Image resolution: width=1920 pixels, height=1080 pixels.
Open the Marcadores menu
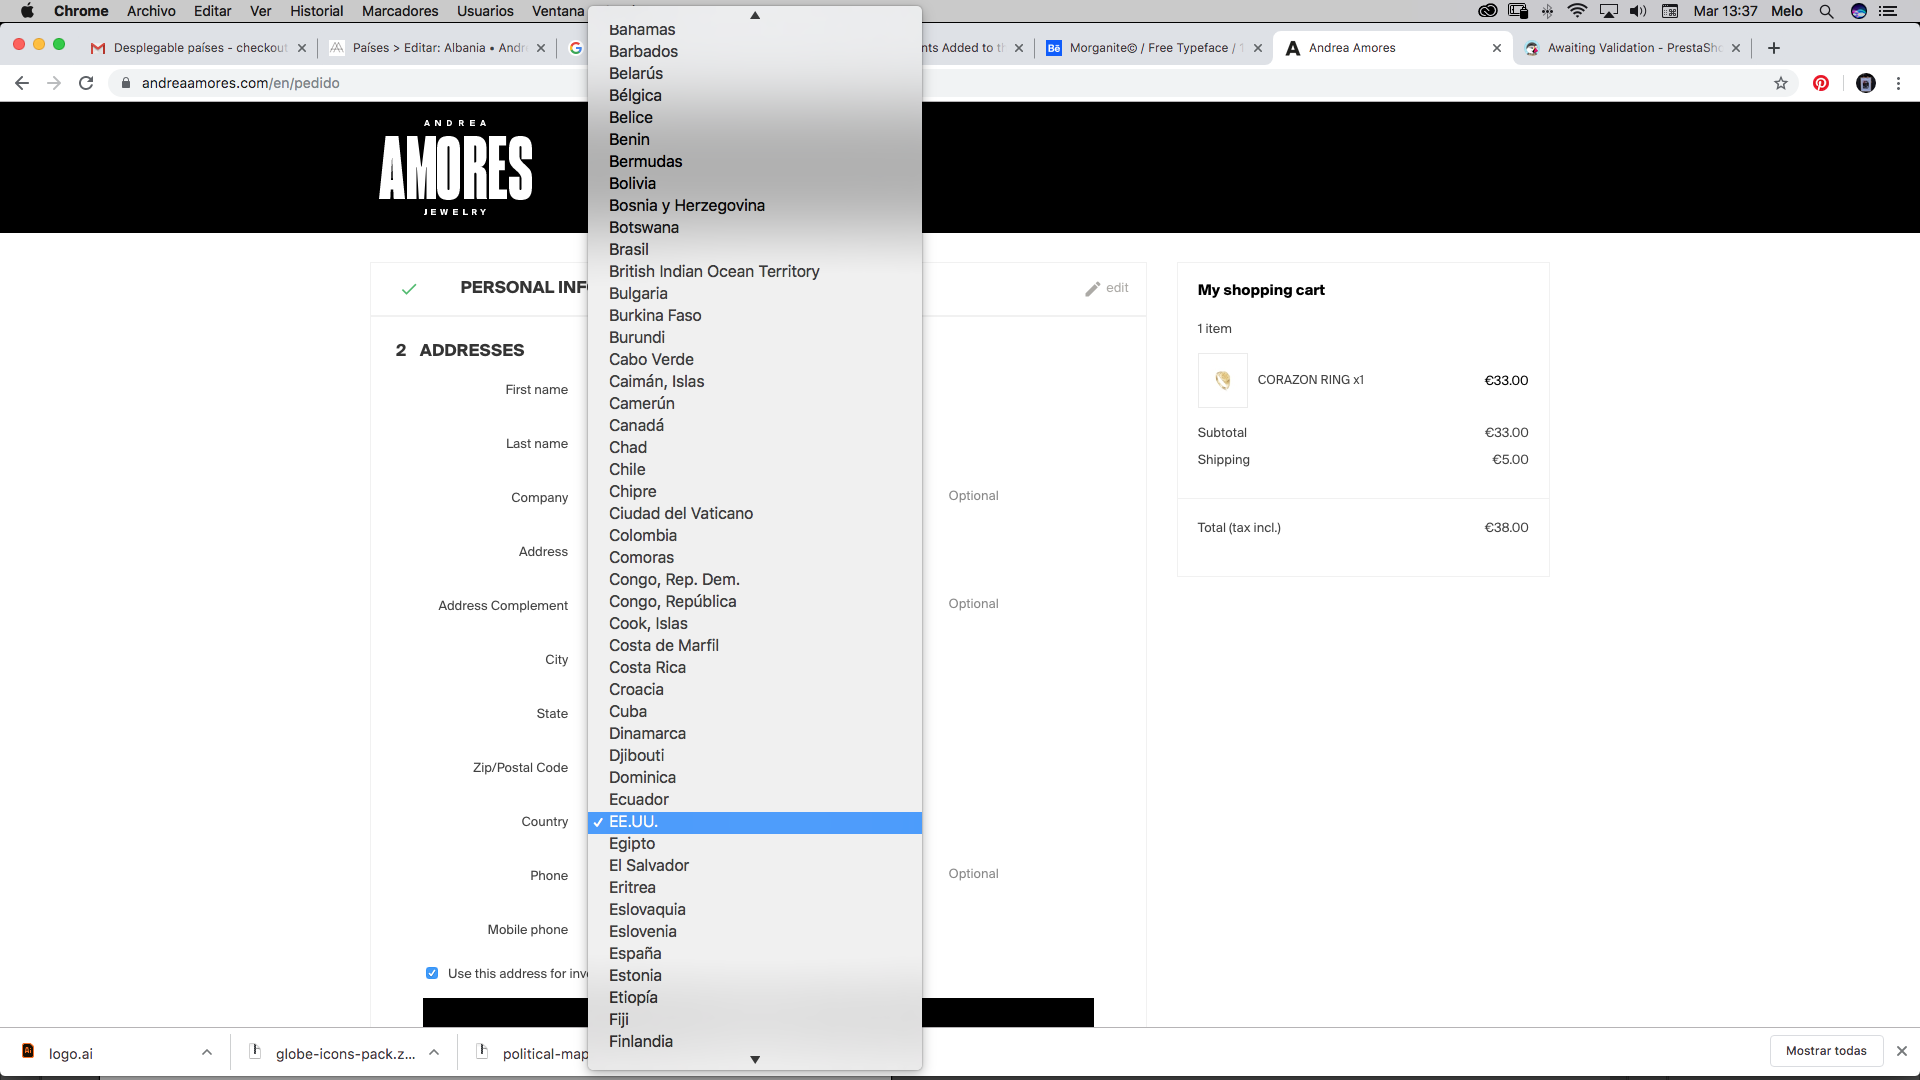coord(400,11)
